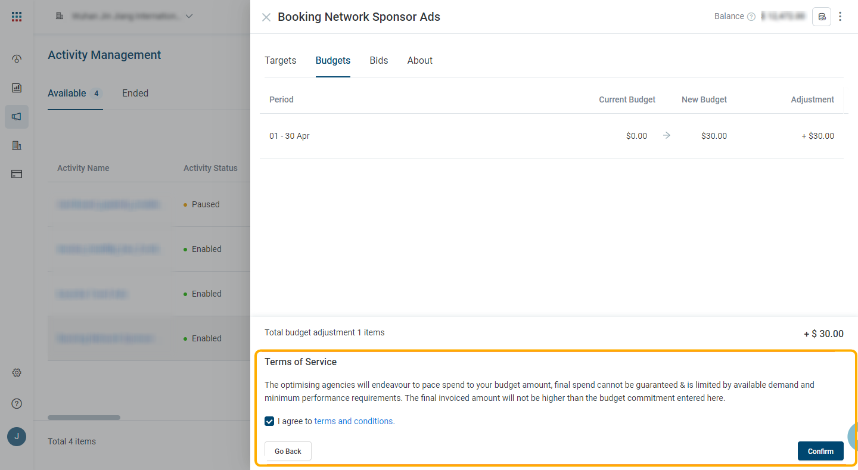
Task: Click the boxed icon button beside the balance
Action: (821, 17)
